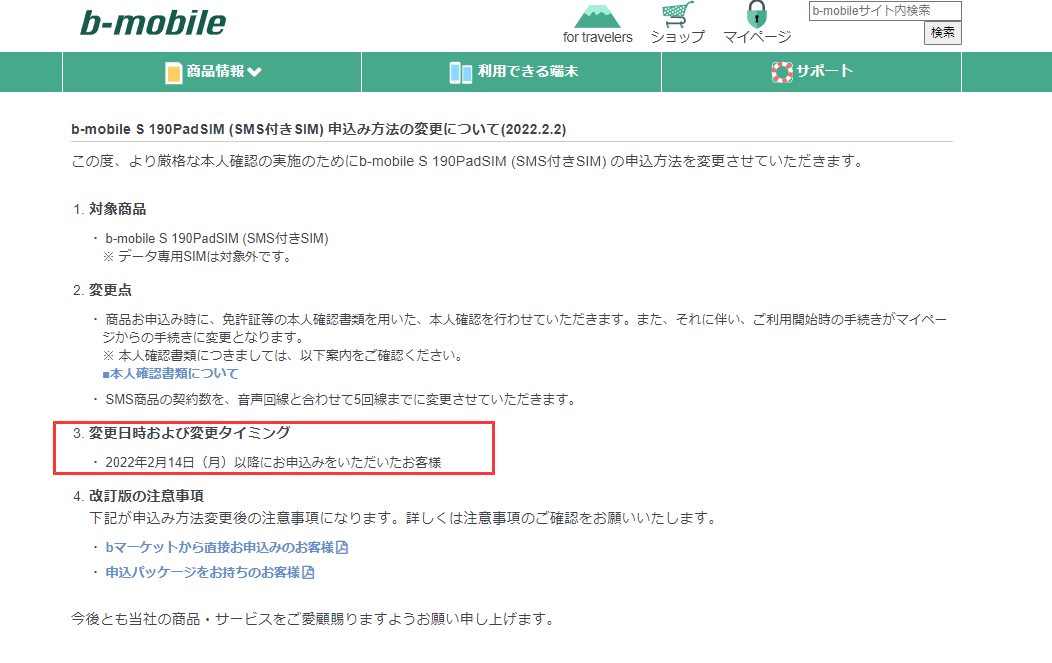1052x663 pixels.
Task: Focus the b-mobileサイト内検索 search field
Action: [x=884, y=11]
